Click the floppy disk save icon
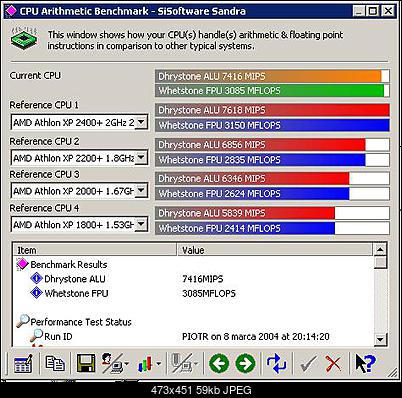Viewport: 402px width, 398px height. 86,363
